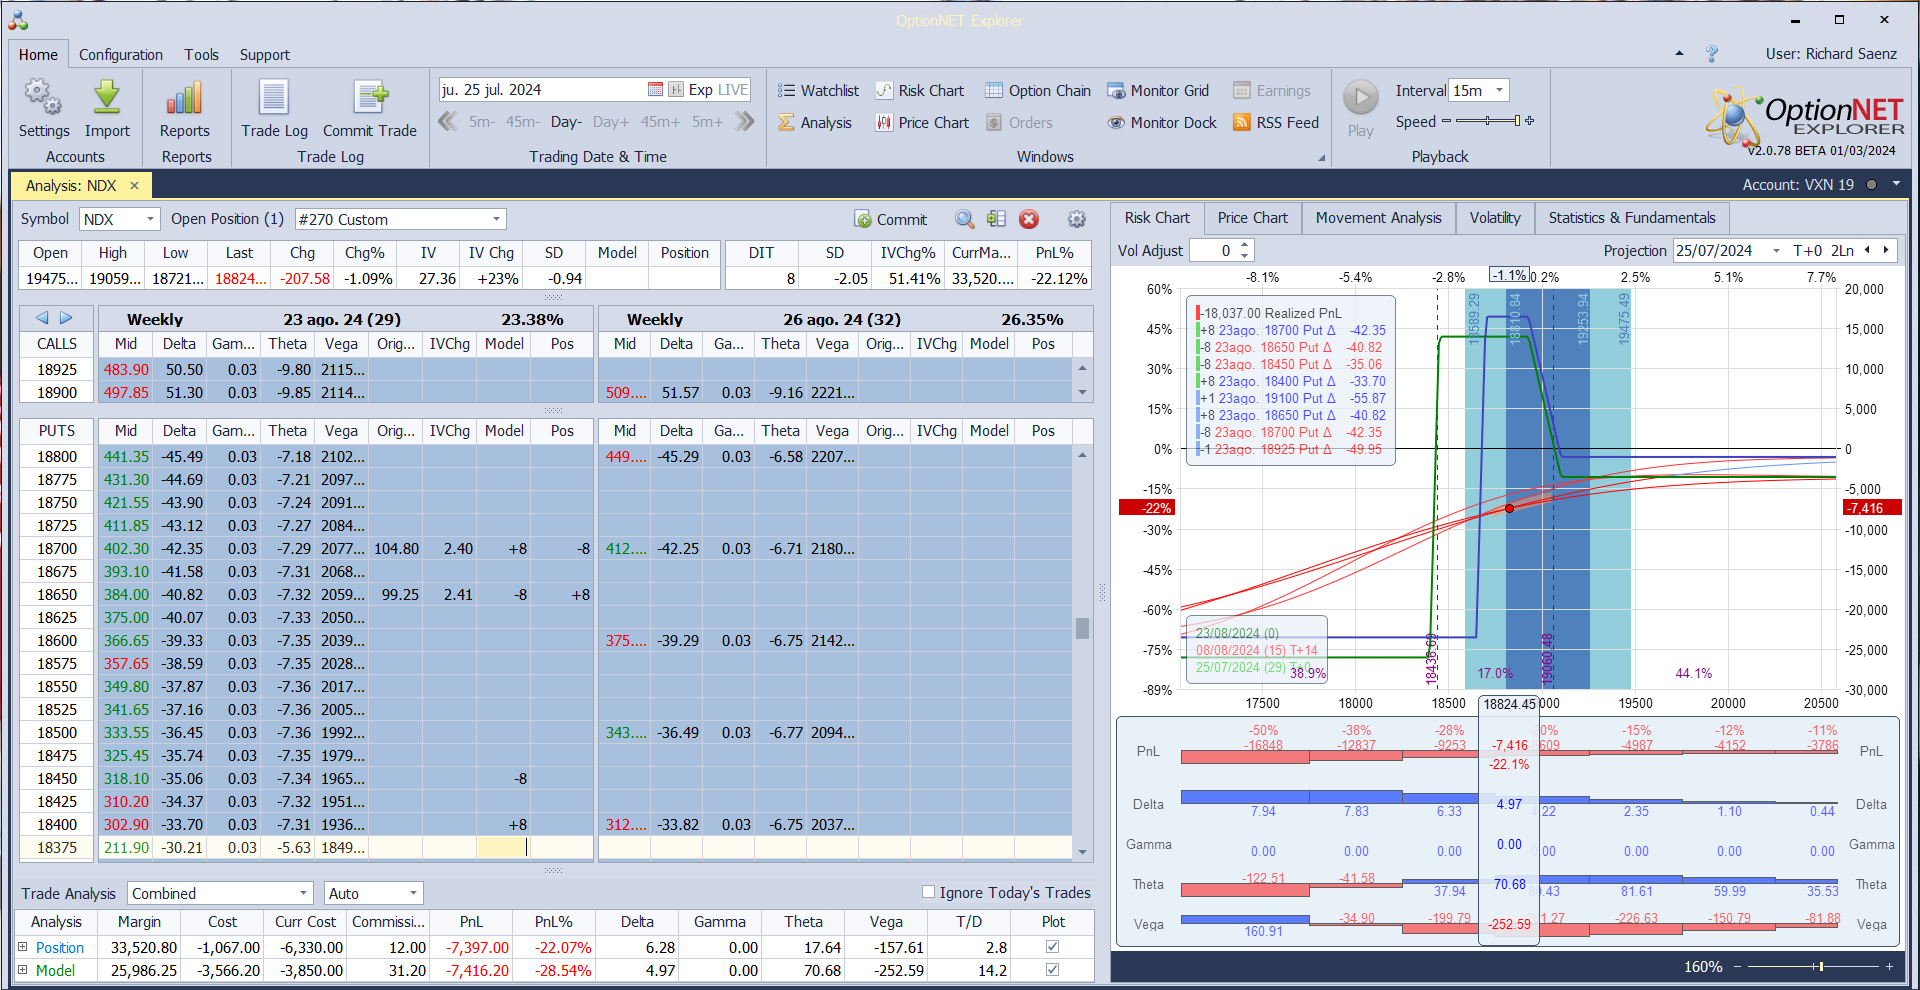Open the Price Chart window from the ribbon

tap(923, 122)
